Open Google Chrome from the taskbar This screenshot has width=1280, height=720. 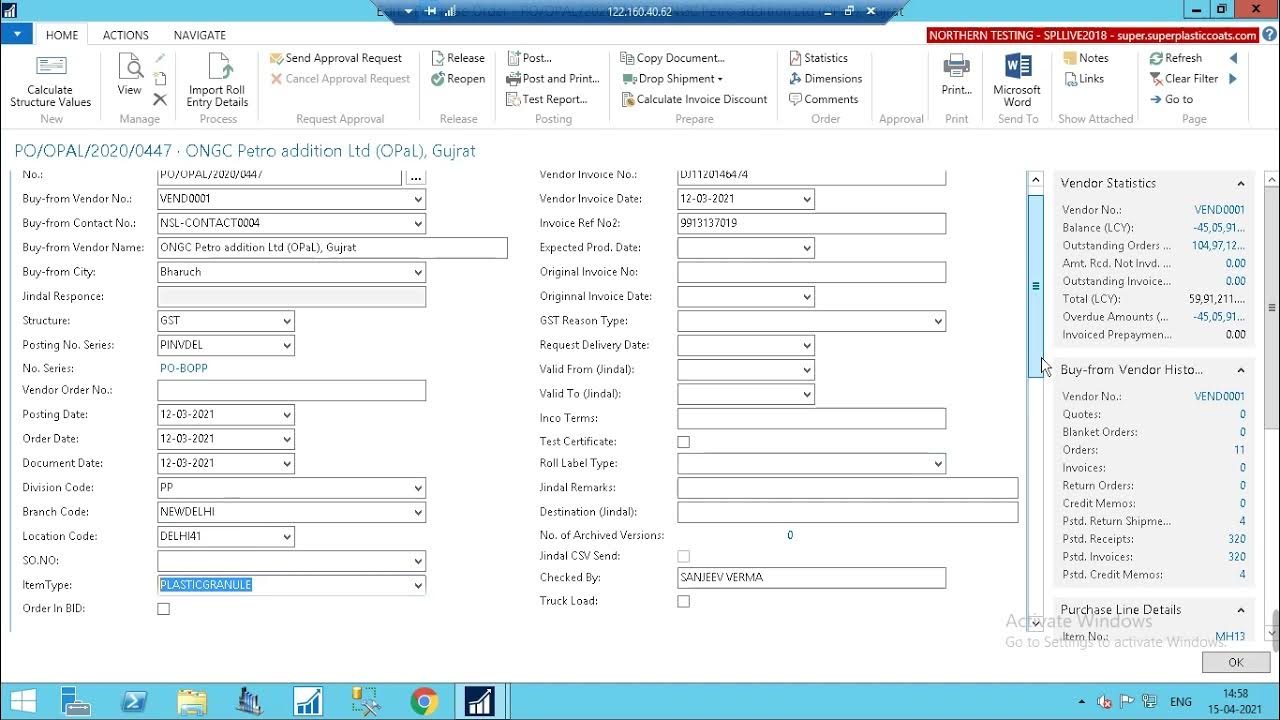click(424, 702)
